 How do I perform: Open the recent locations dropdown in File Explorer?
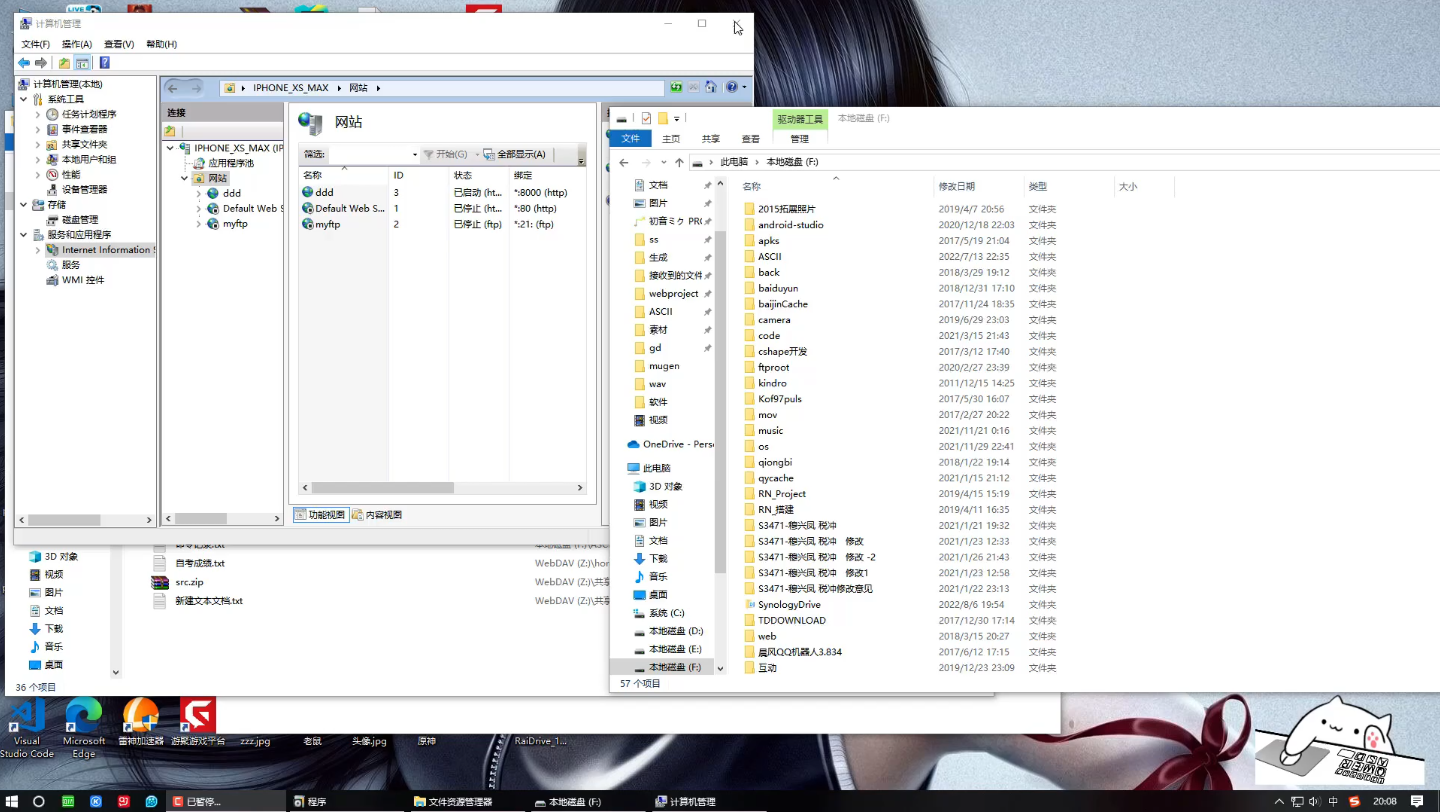[x=665, y=162]
